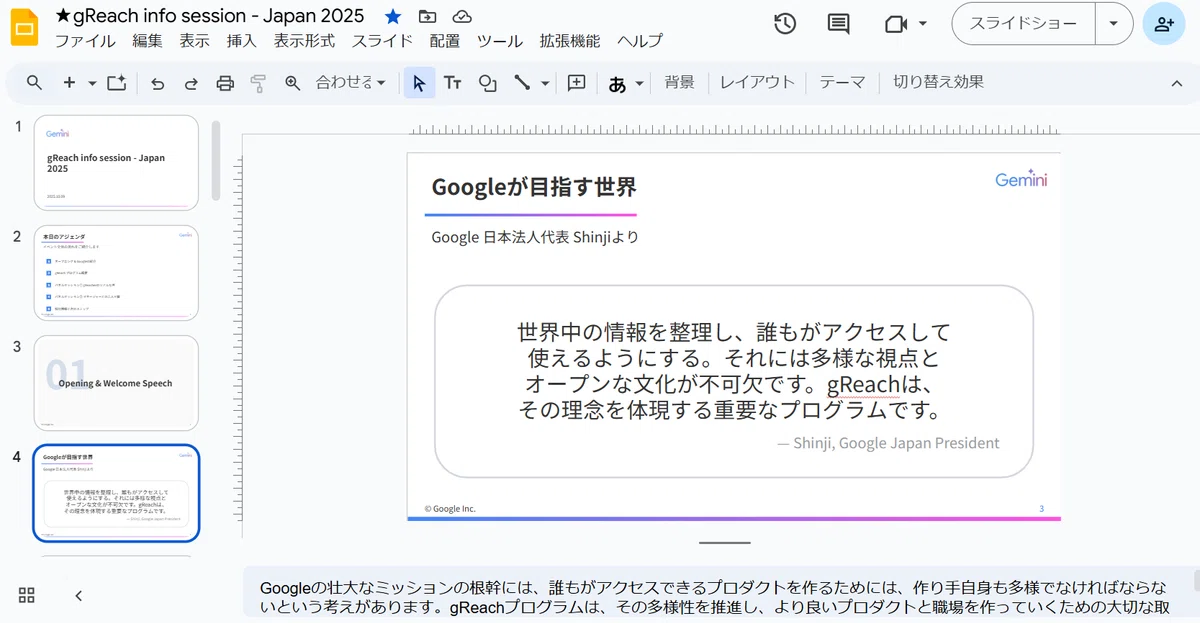Expand line type dropdown arrow
The image size is (1200, 623).
click(x=545, y=83)
